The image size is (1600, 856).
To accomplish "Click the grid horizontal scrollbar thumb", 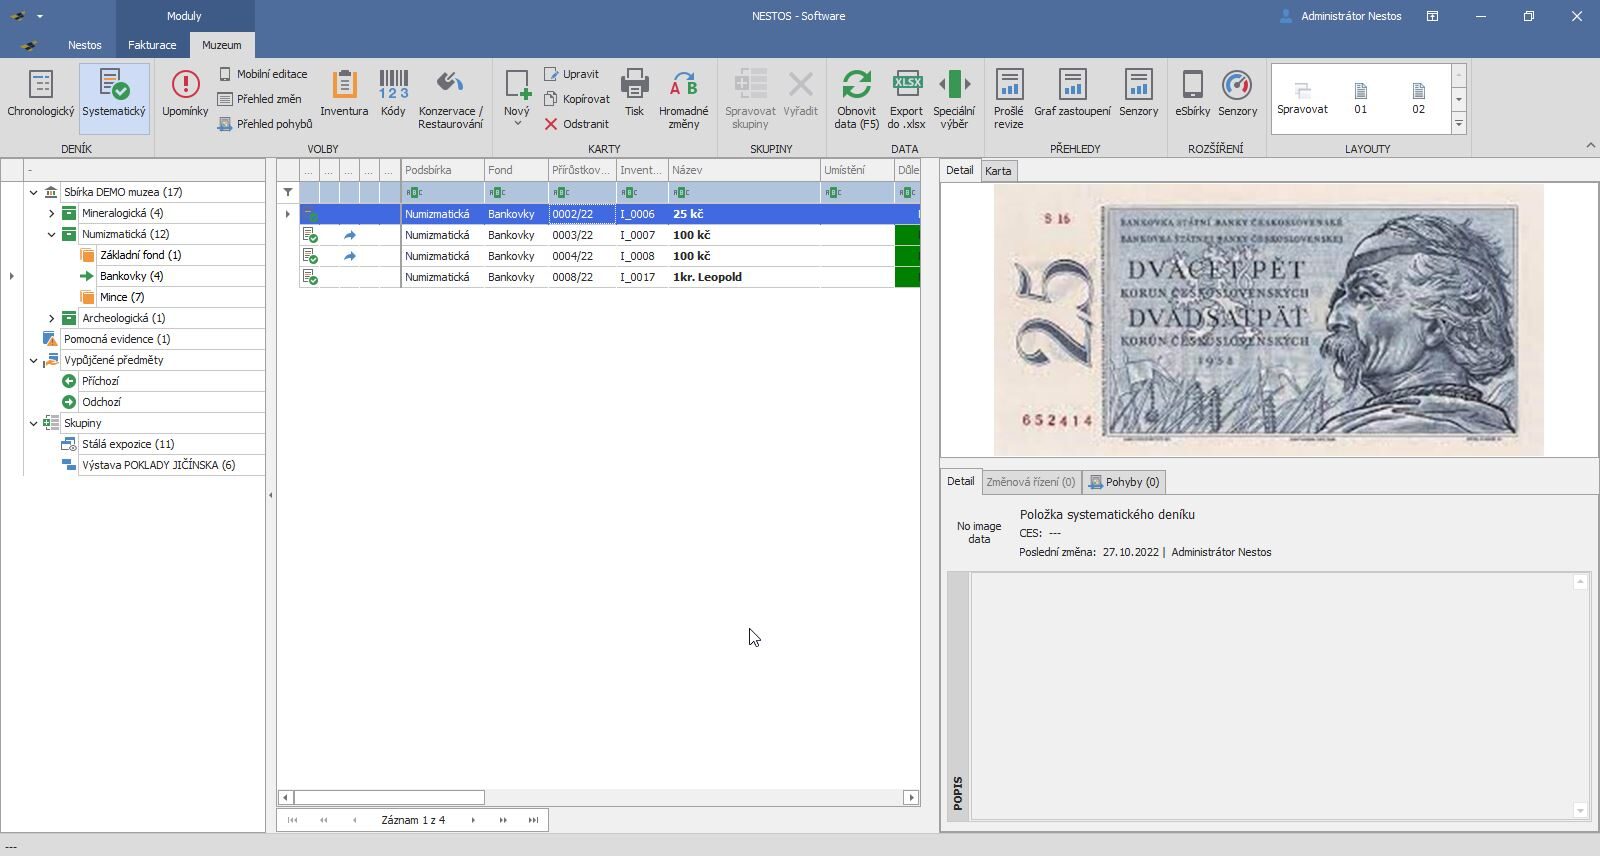I will point(389,797).
